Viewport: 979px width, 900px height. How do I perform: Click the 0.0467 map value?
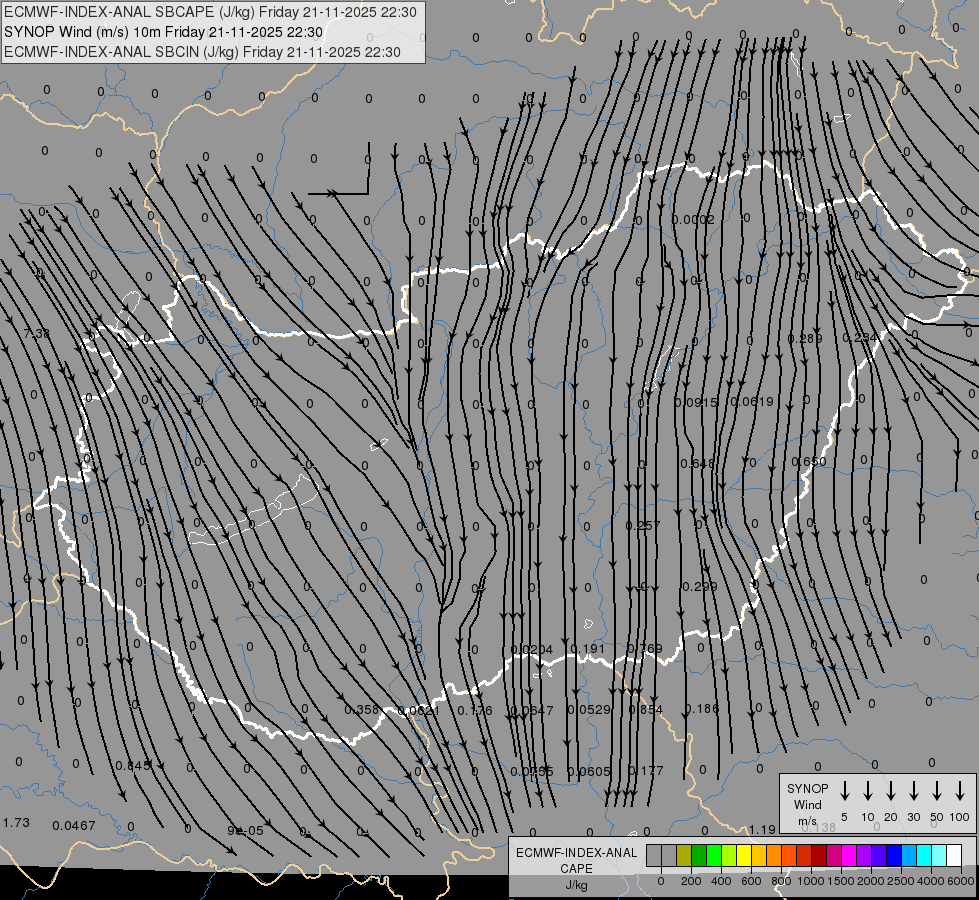[74, 826]
